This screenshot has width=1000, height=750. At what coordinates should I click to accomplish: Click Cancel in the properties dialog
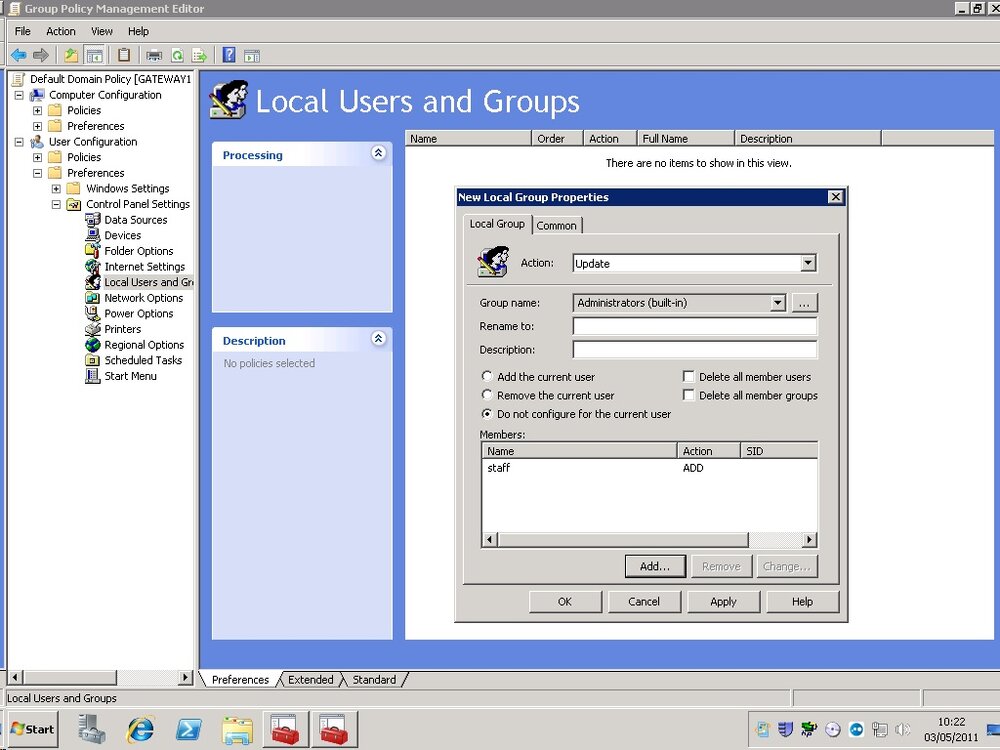point(644,601)
